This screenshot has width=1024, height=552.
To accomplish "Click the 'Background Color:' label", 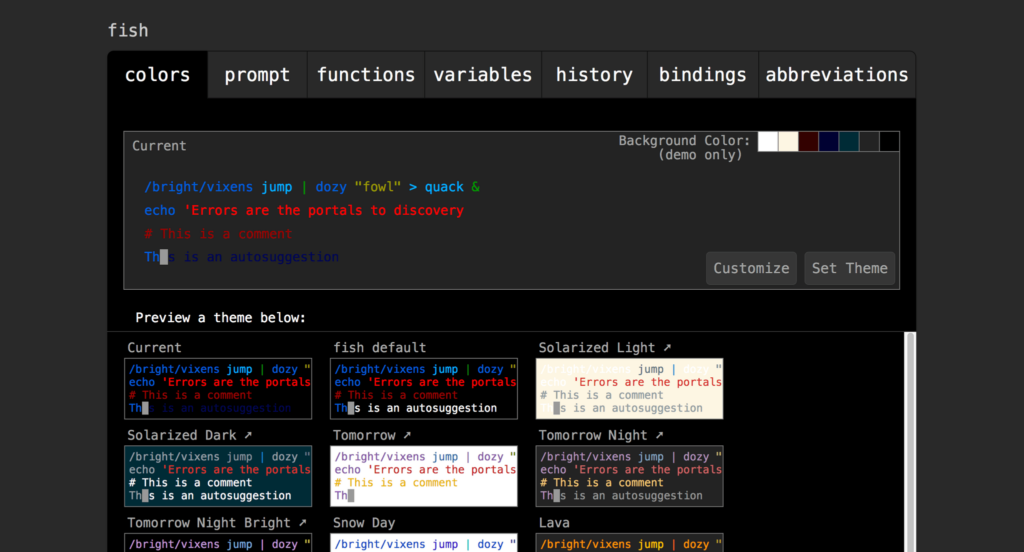I will [x=684, y=140].
